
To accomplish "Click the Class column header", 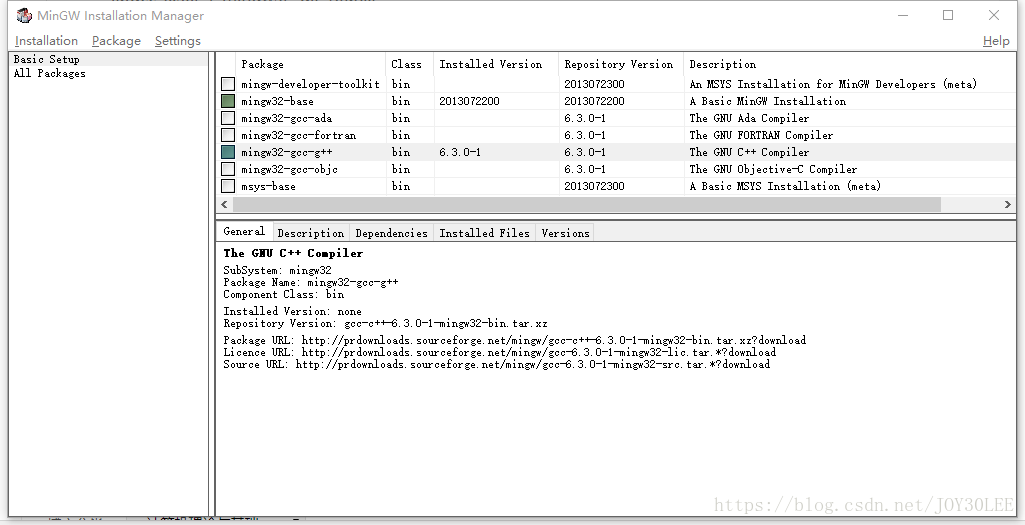I will coord(410,64).
